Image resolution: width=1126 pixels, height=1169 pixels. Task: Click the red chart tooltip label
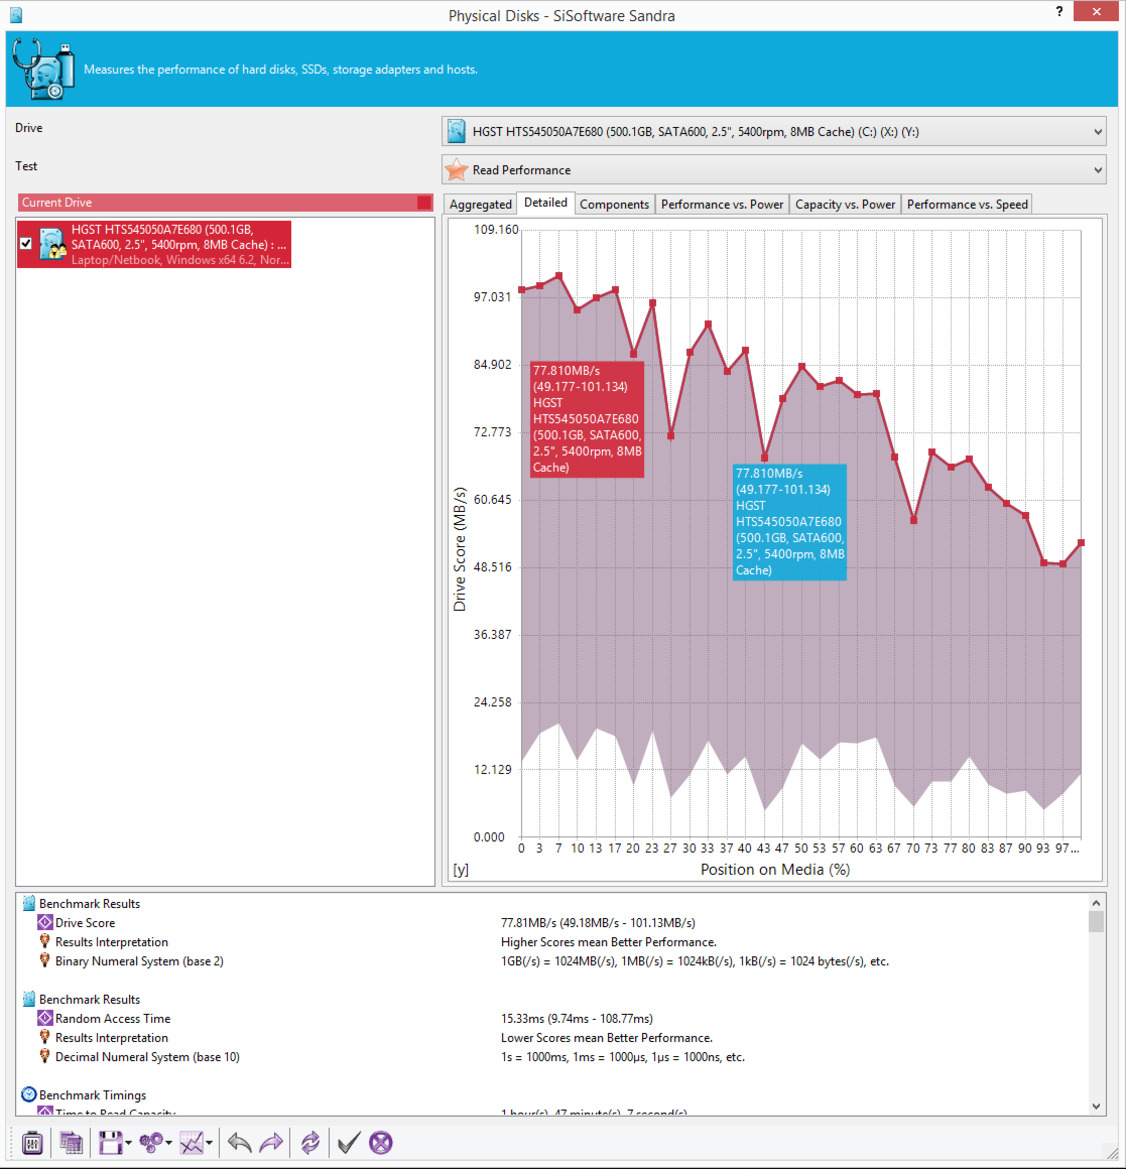(x=587, y=419)
